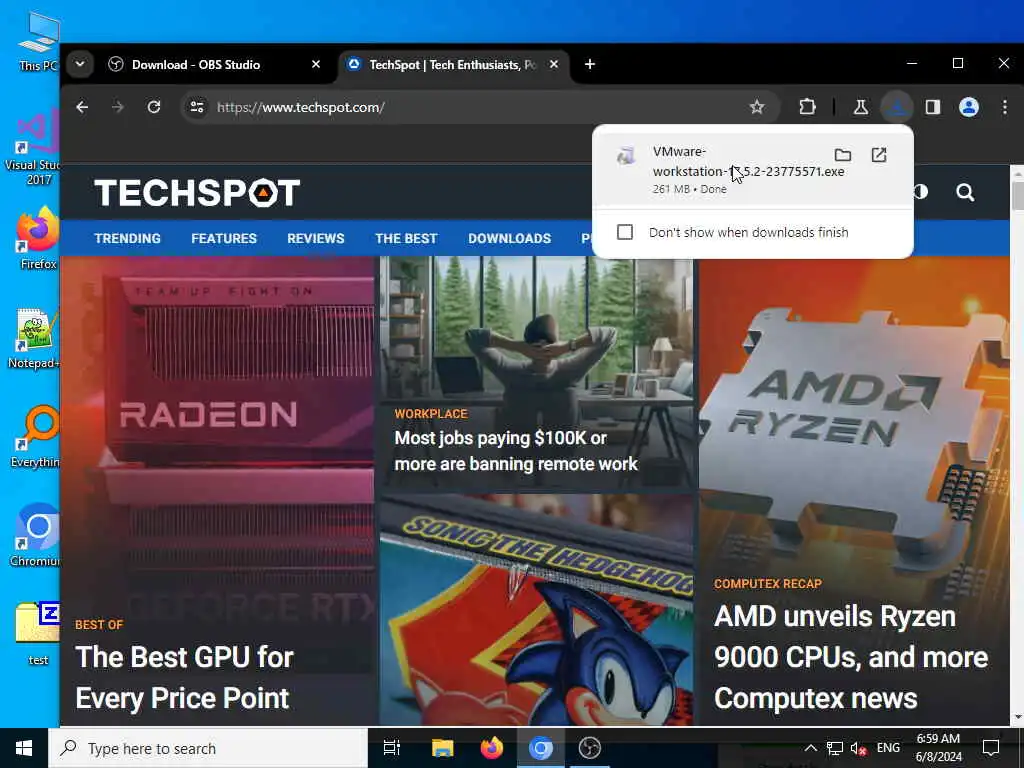1024x768 pixels.
Task: Click the taskbar clock showing 6:59 AM
Action: [x=938, y=748]
